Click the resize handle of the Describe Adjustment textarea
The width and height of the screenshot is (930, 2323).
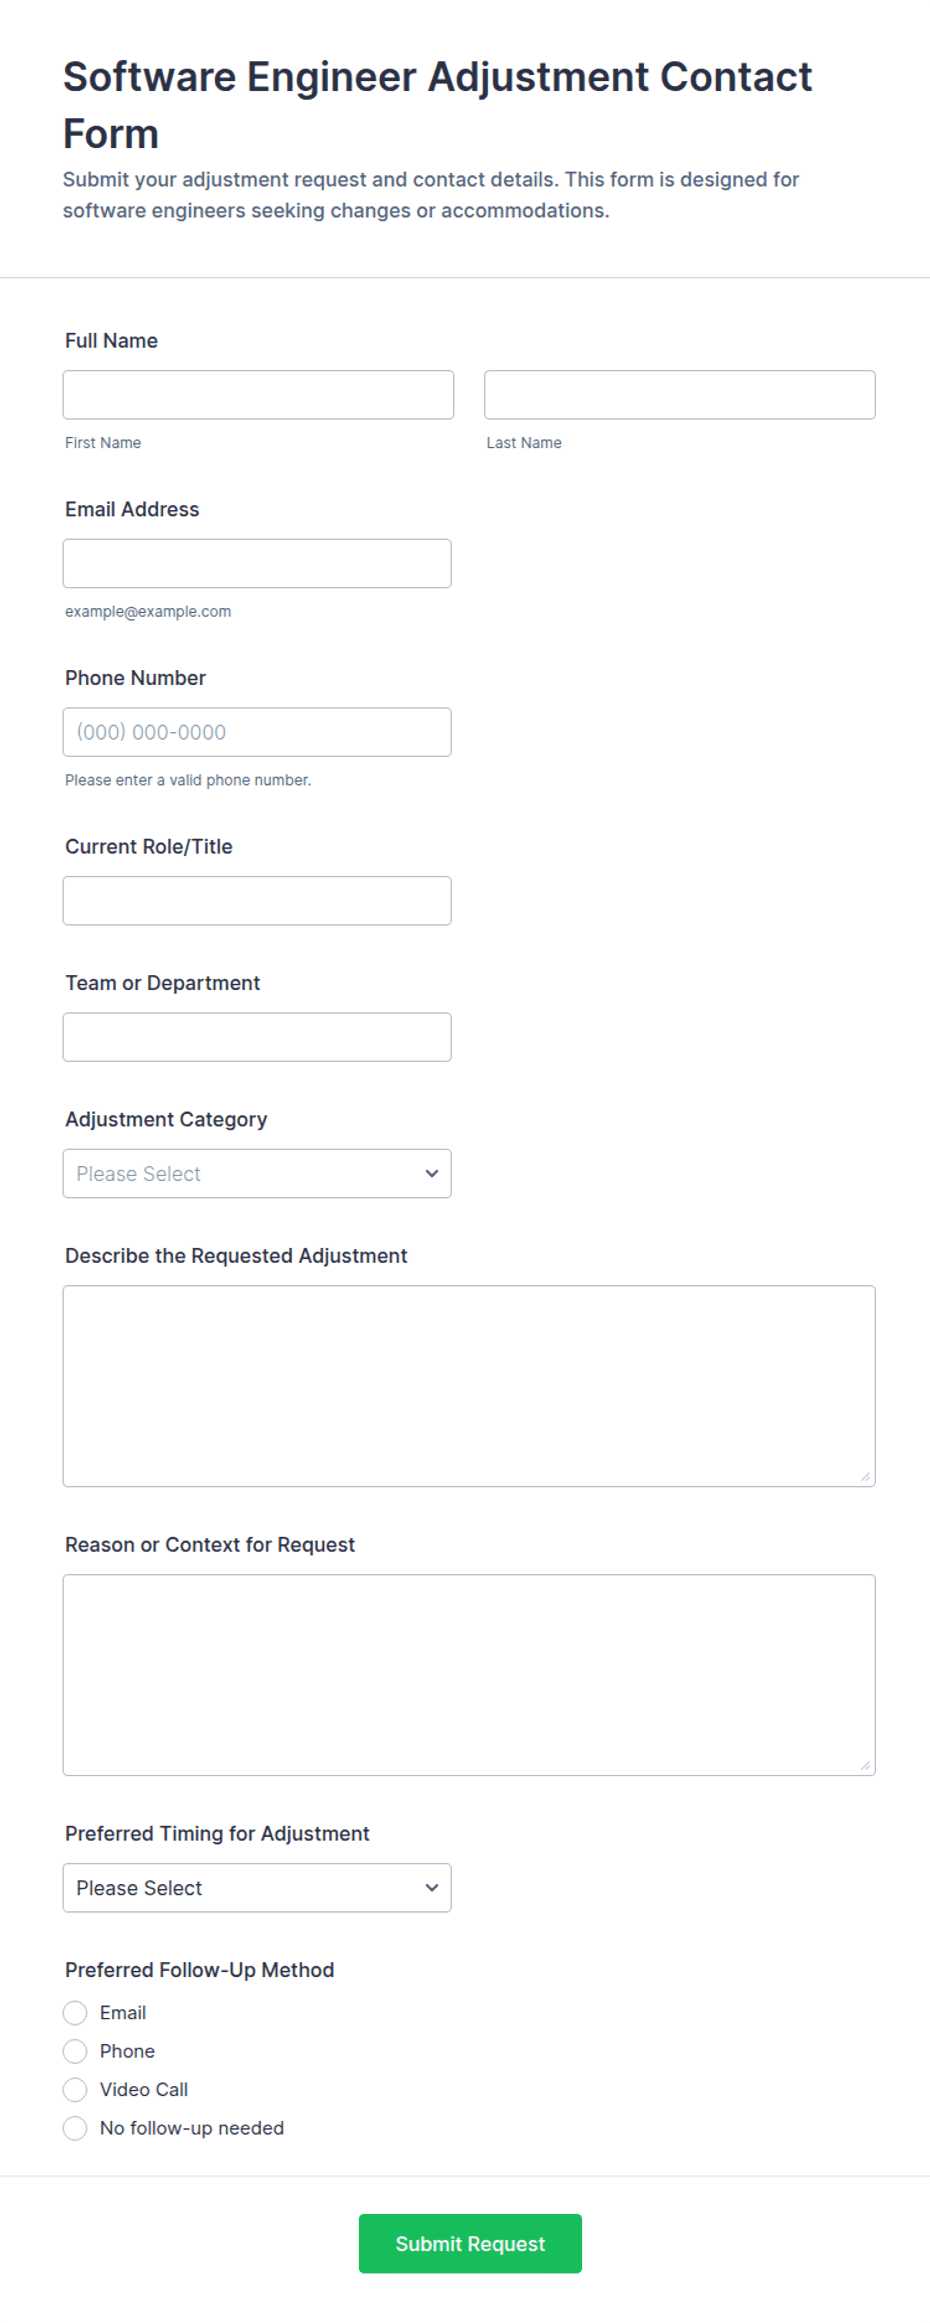pos(865,1477)
